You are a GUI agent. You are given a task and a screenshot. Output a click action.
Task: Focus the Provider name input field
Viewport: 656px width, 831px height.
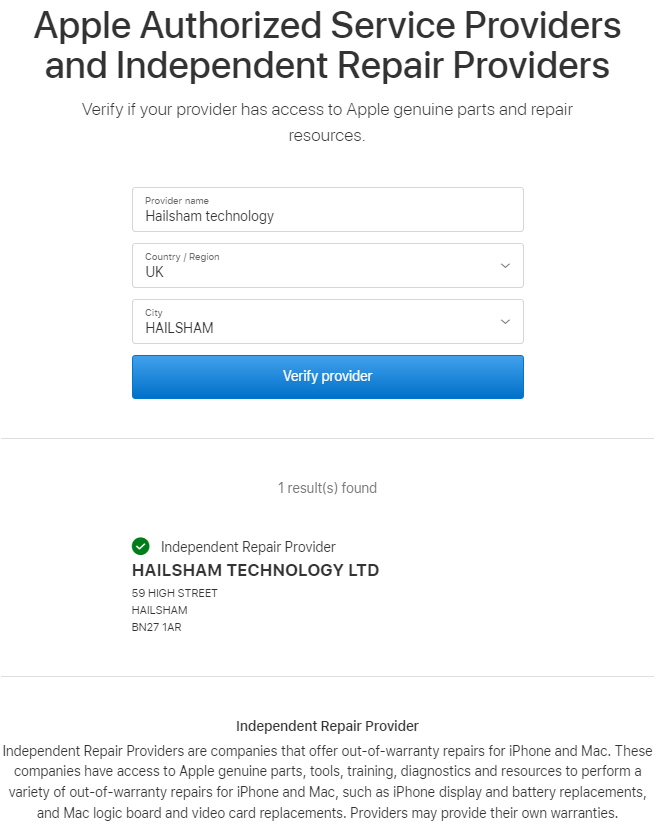coord(327,209)
